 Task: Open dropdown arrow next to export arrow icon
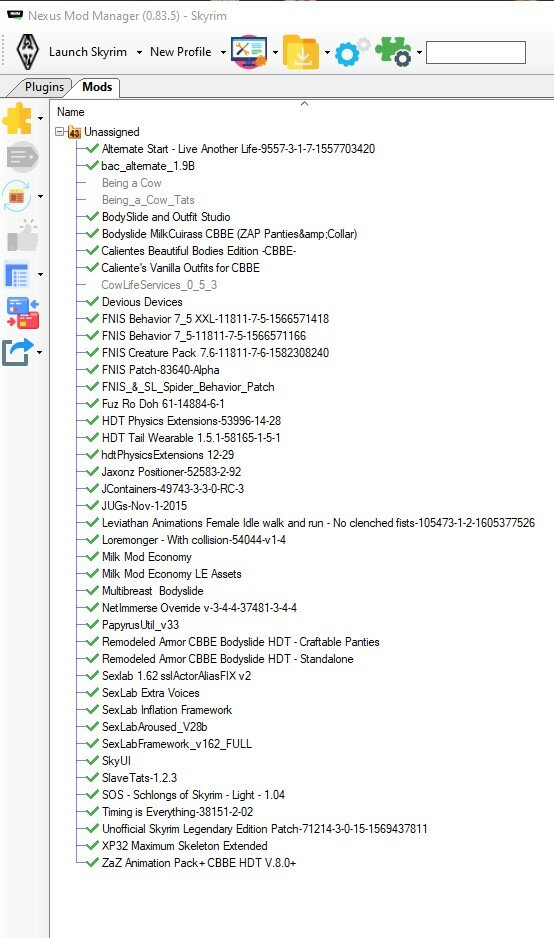pyautogui.click(x=39, y=352)
